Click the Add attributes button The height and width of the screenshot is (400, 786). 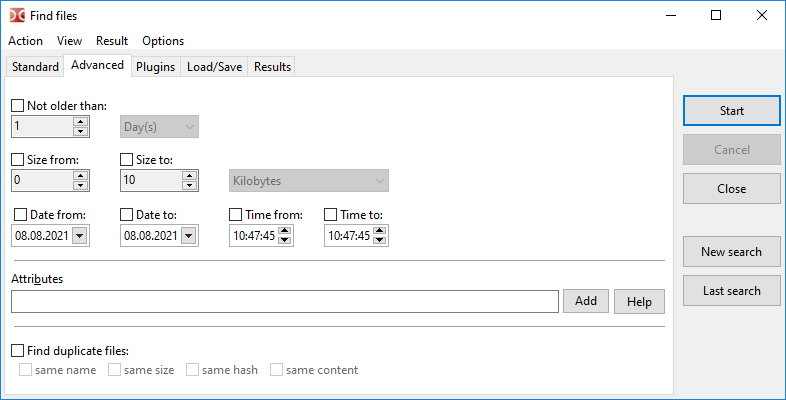(x=585, y=301)
